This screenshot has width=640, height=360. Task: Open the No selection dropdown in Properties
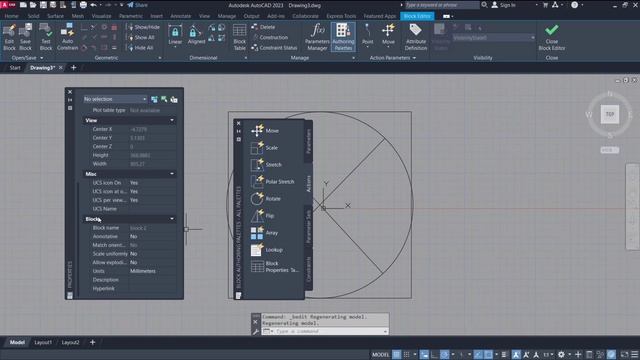click(x=115, y=99)
